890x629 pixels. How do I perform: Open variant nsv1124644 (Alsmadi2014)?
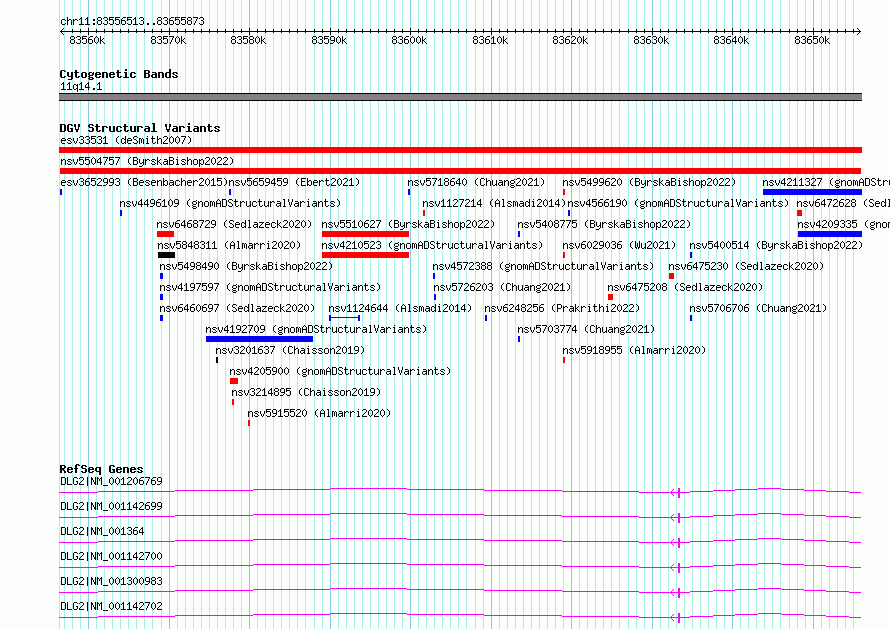(x=400, y=308)
